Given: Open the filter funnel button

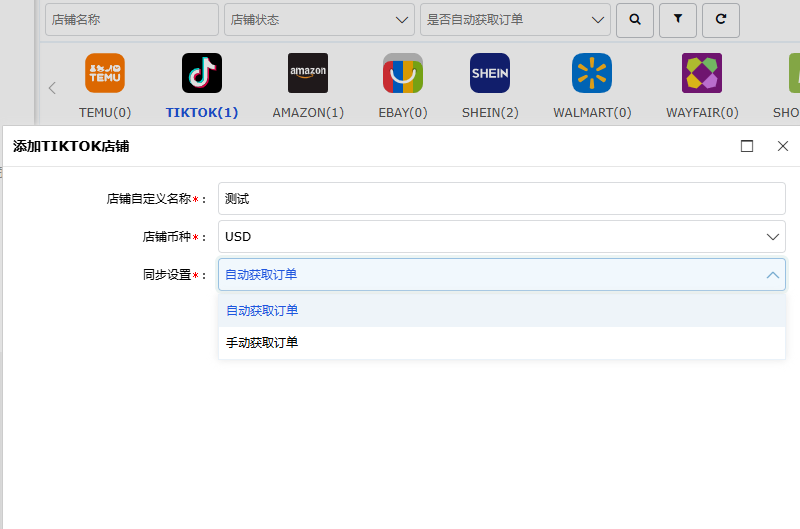Looking at the screenshot, I should (x=678, y=20).
